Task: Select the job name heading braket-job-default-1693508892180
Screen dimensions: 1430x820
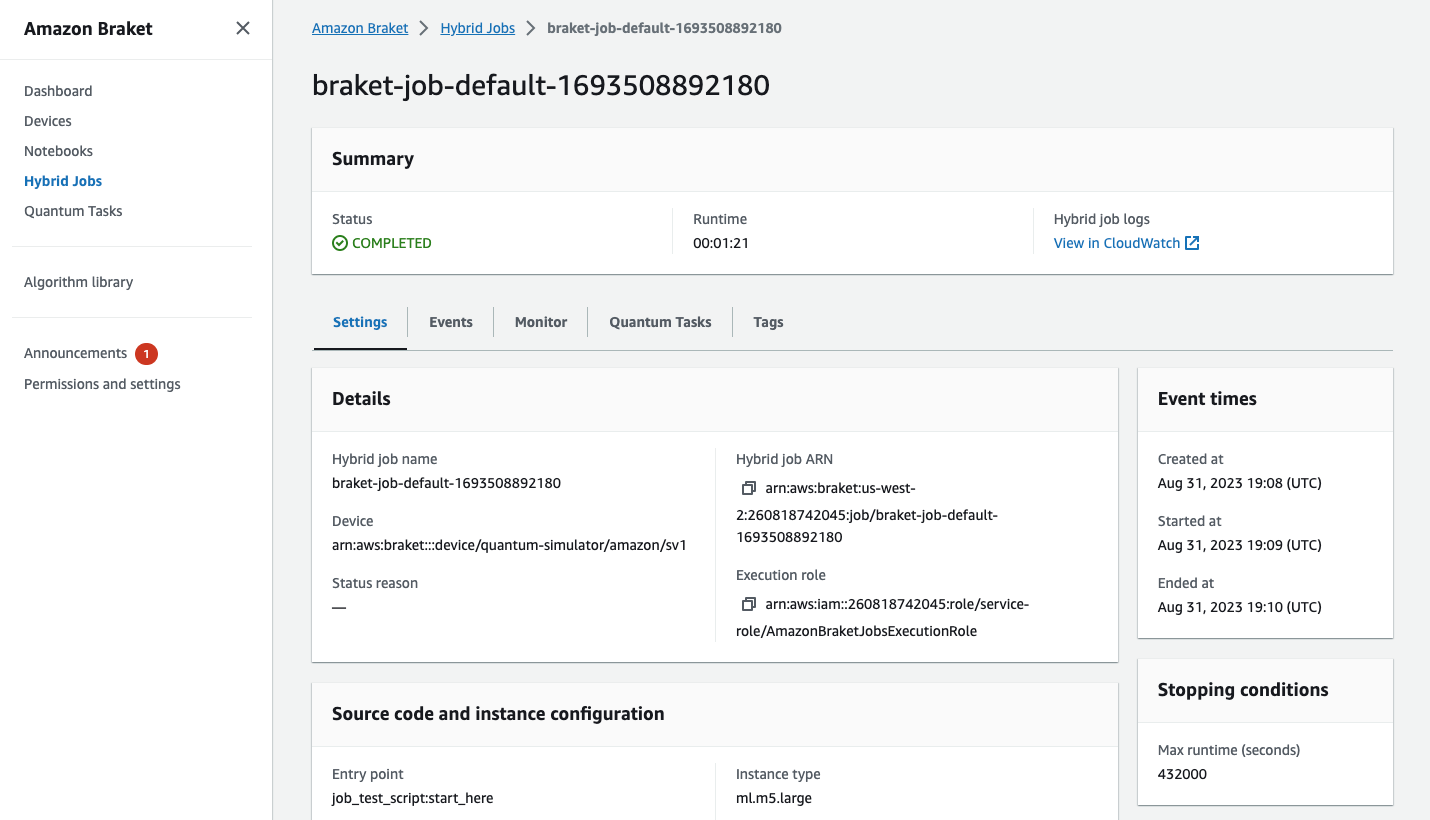Action: 541,85
